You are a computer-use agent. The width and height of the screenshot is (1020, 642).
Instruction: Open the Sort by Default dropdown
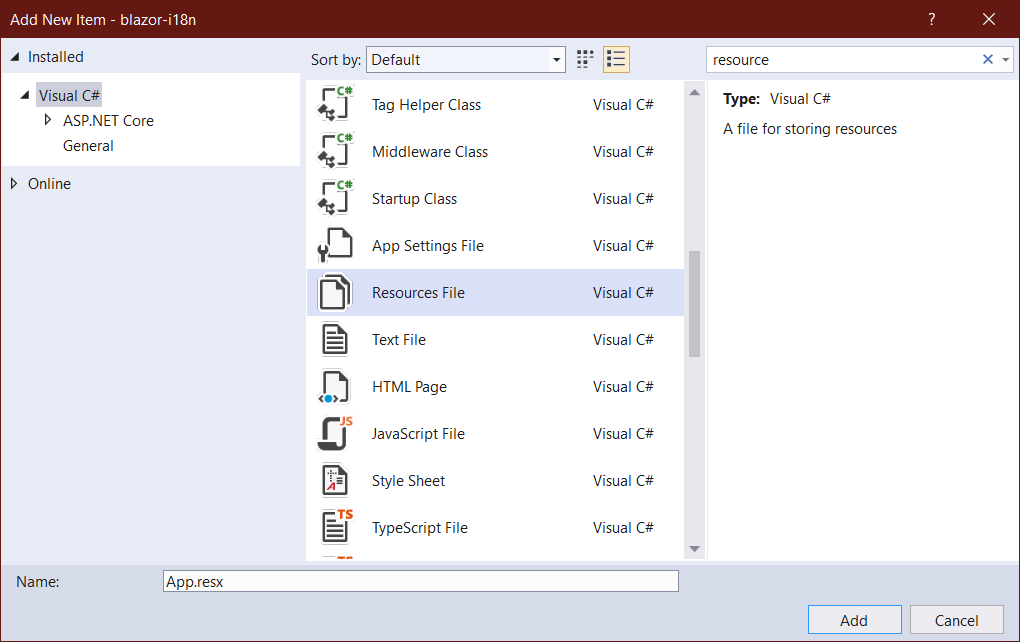click(466, 60)
